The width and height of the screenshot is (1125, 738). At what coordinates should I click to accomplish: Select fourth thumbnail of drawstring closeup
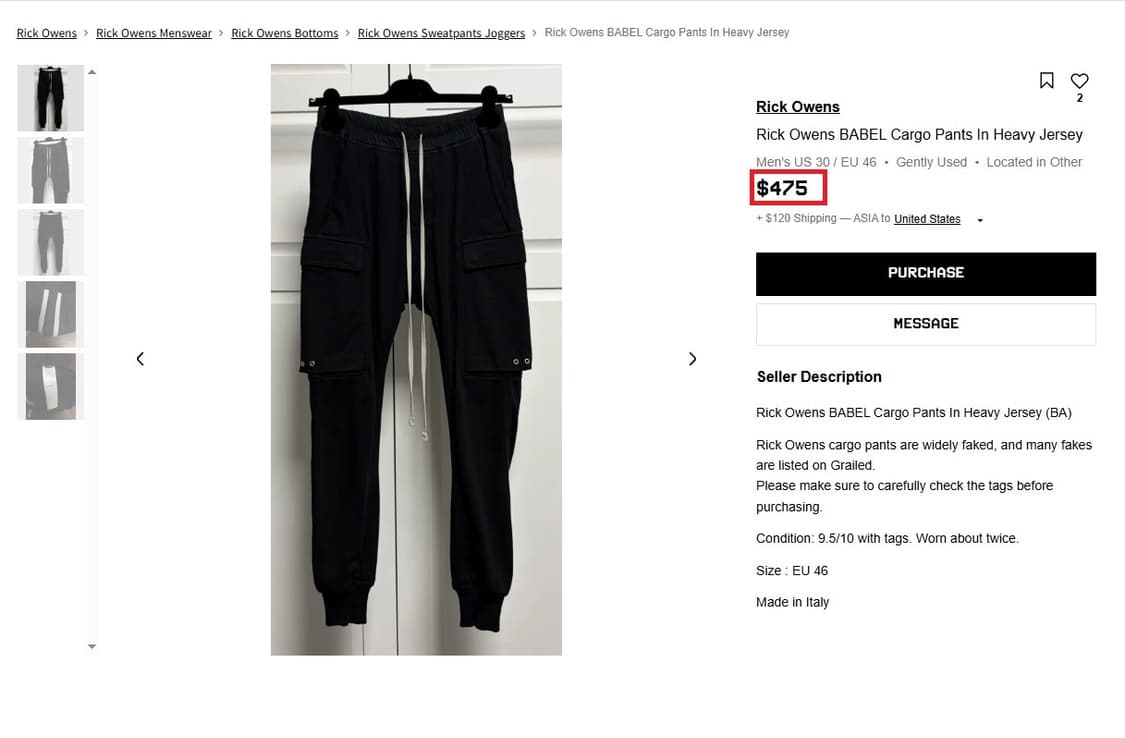click(x=50, y=314)
